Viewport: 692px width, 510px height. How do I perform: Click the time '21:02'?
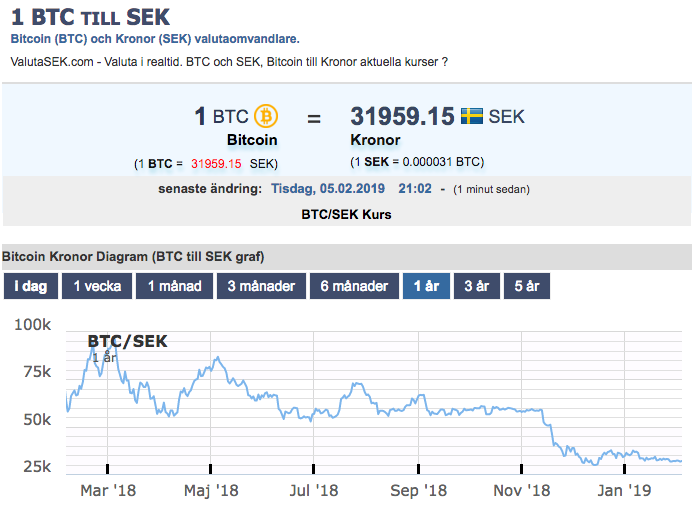415,188
